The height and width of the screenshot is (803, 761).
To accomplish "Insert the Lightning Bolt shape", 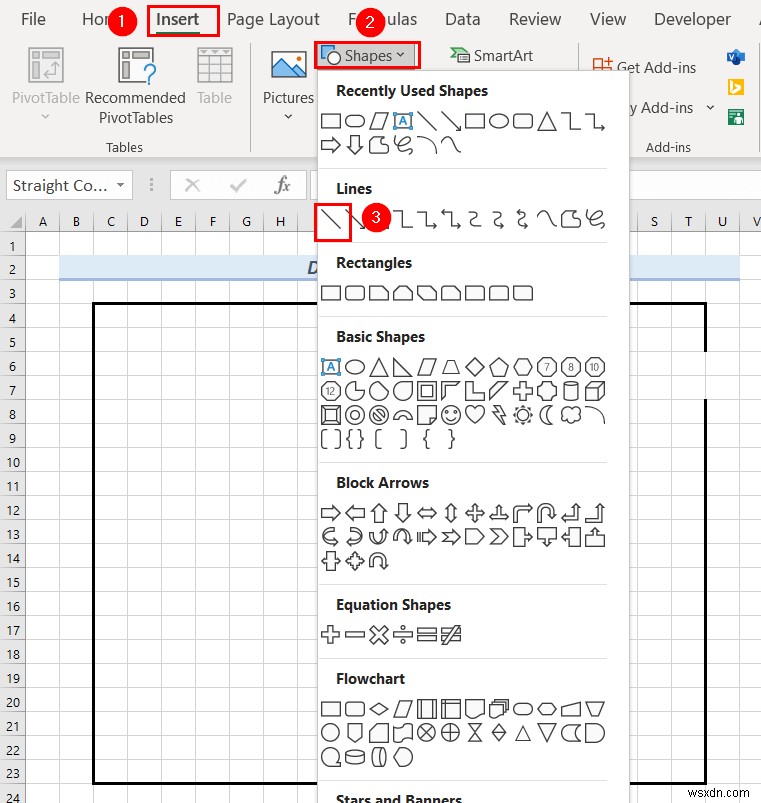I will 499,415.
